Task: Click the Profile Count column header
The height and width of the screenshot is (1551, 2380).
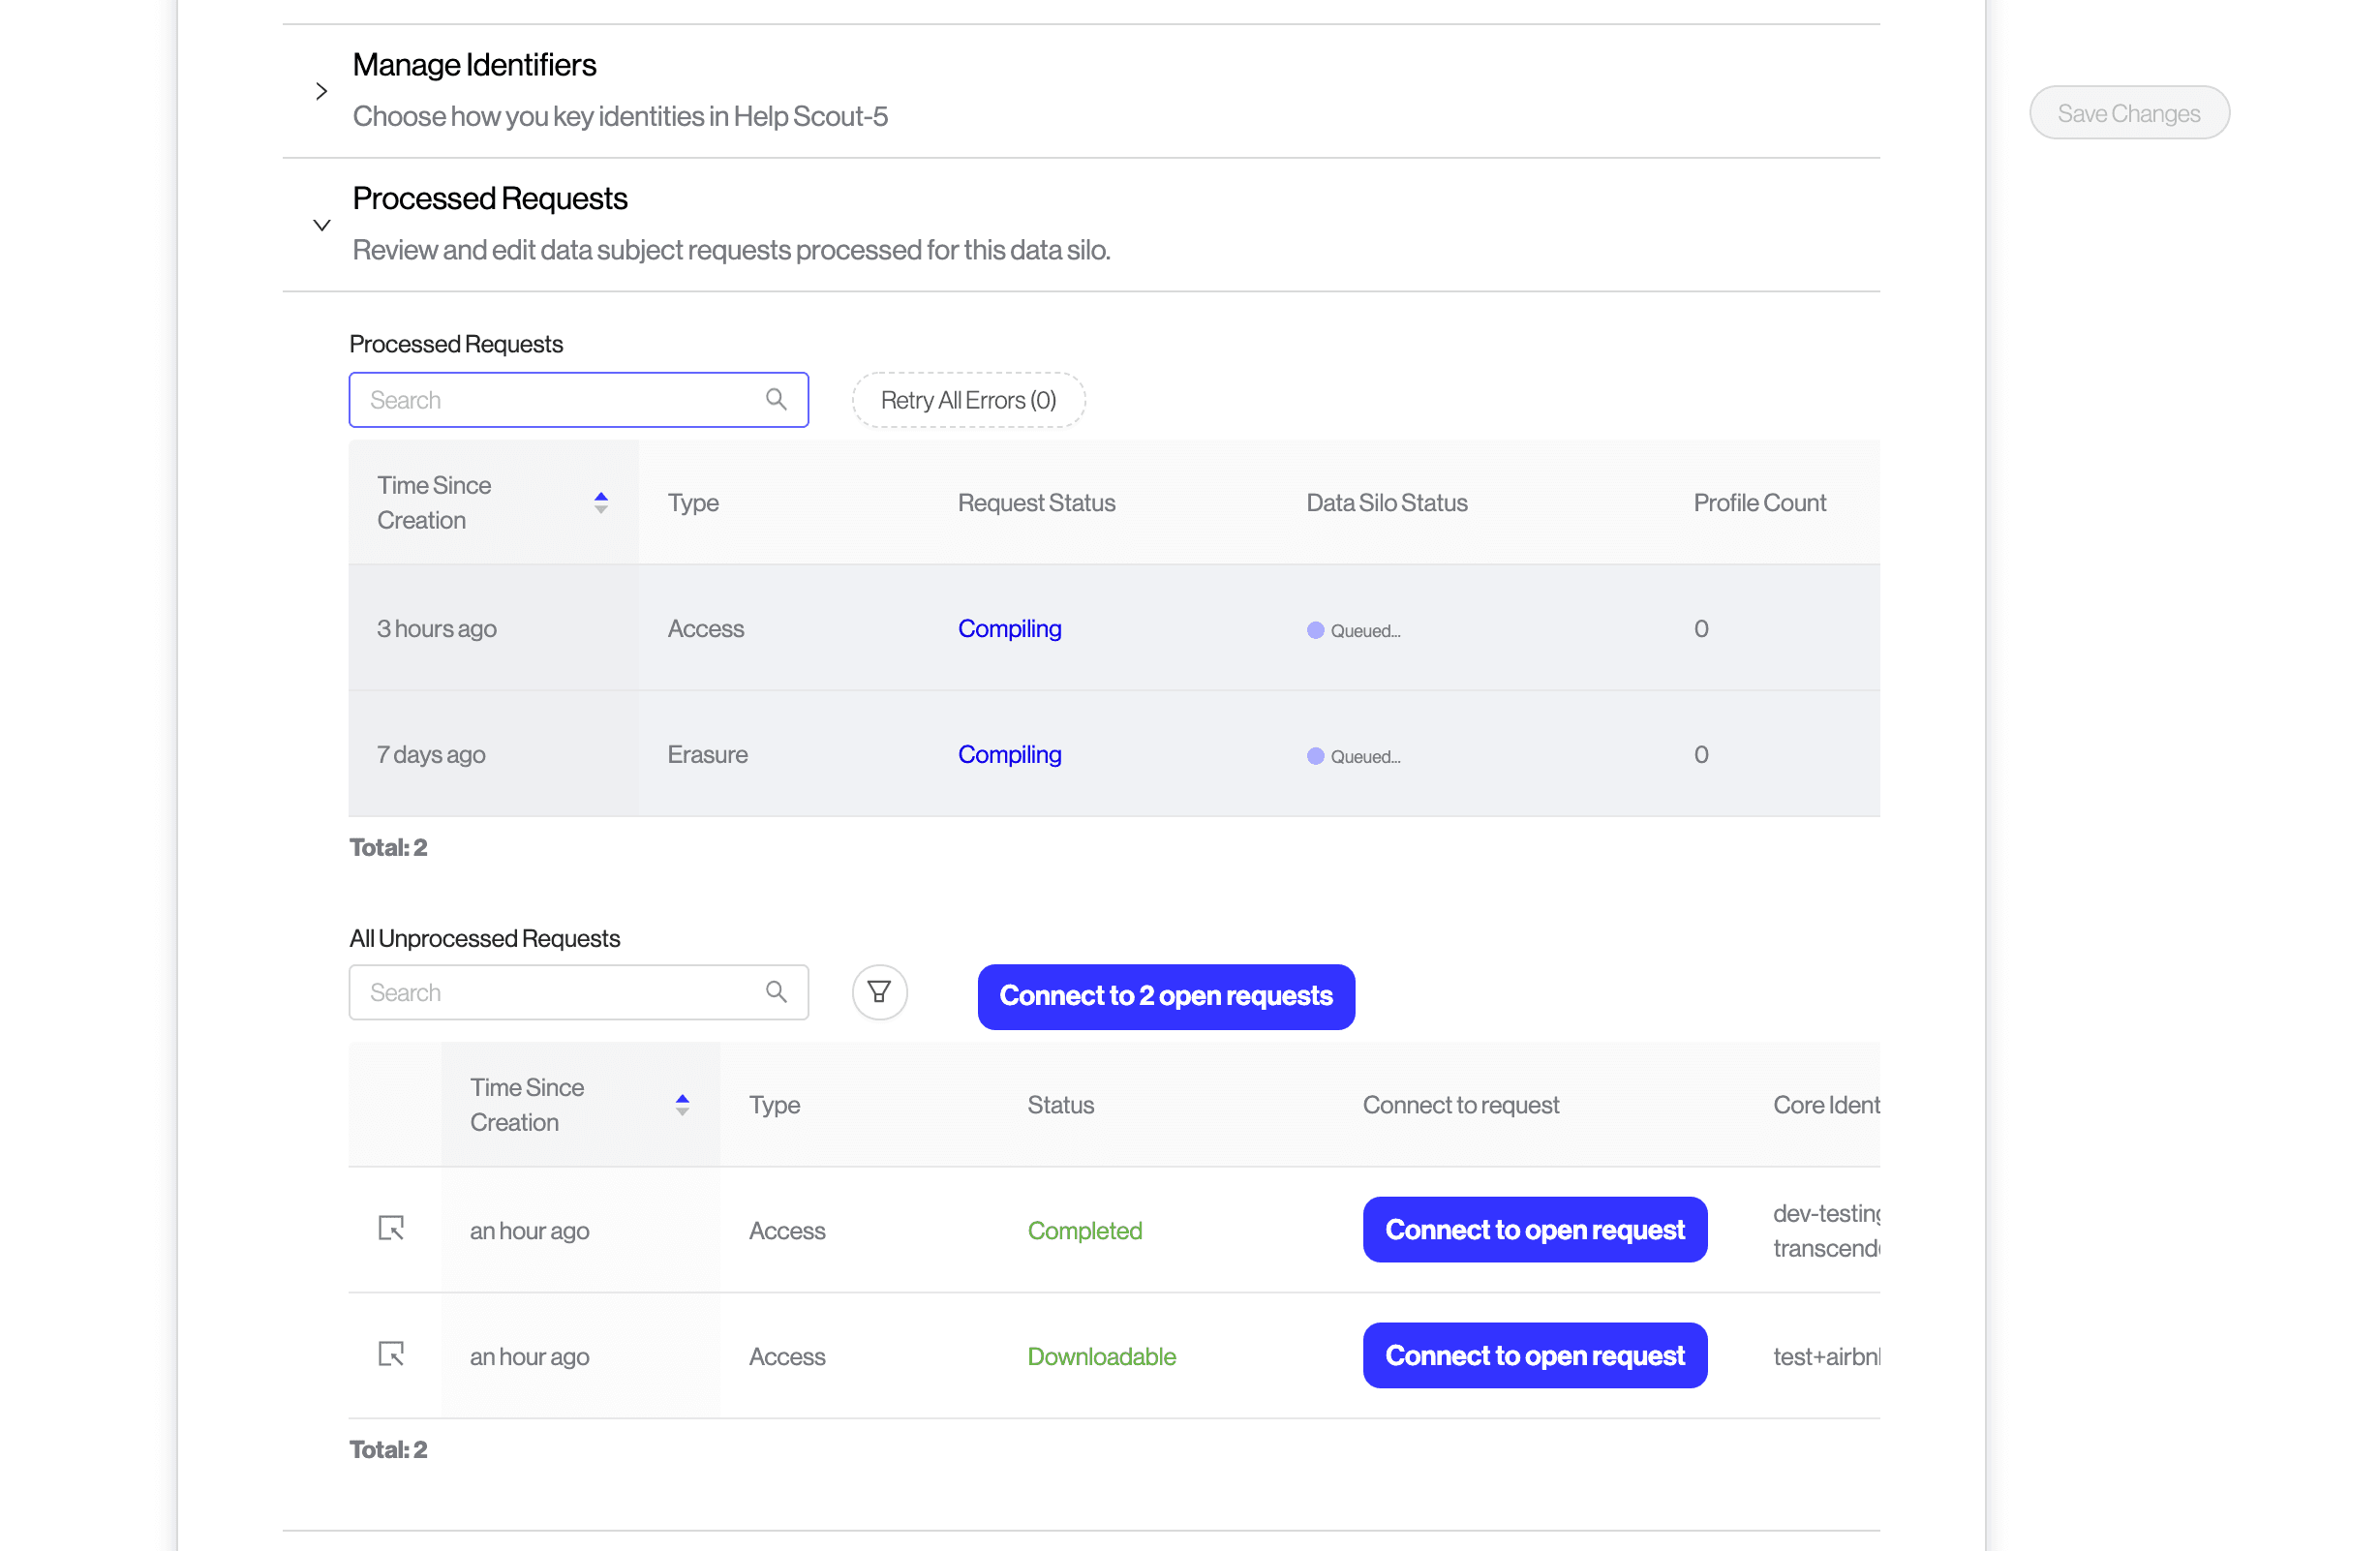Action: (x=1759, y=502)
